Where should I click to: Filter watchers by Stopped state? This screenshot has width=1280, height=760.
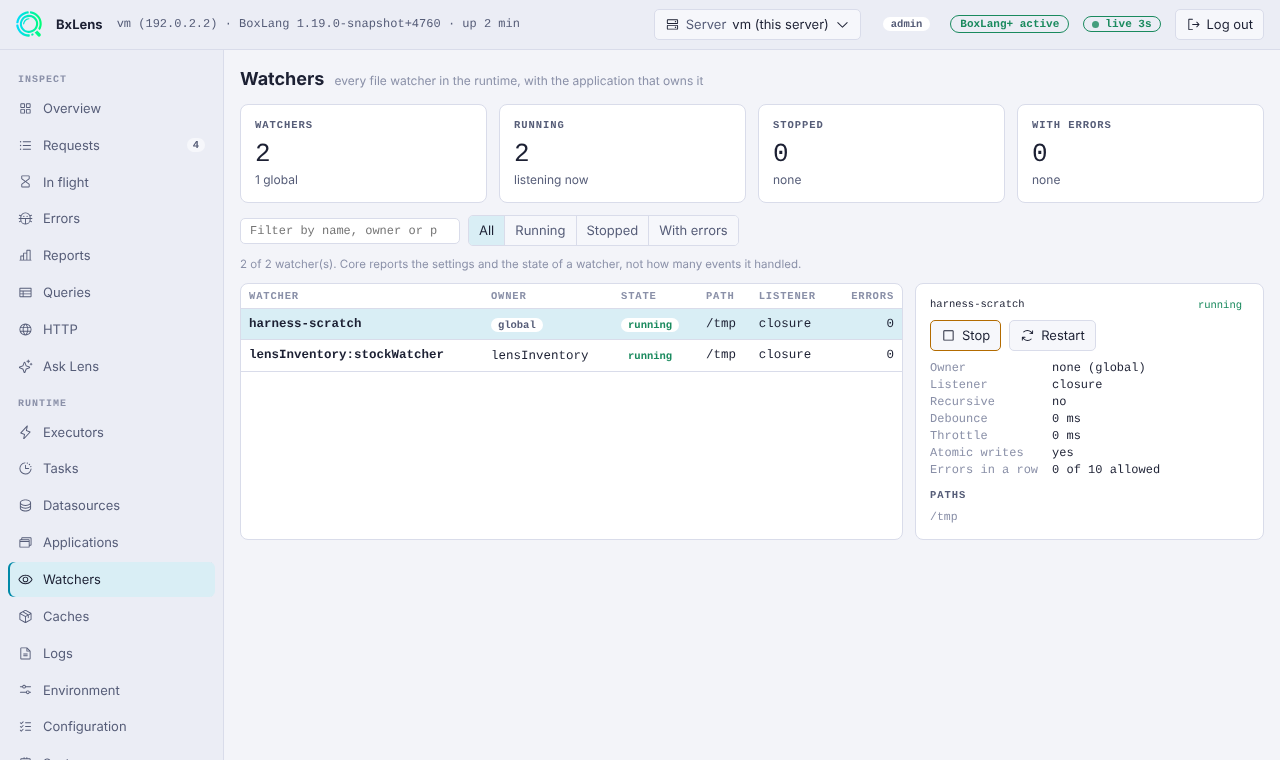tap(612, 230)
